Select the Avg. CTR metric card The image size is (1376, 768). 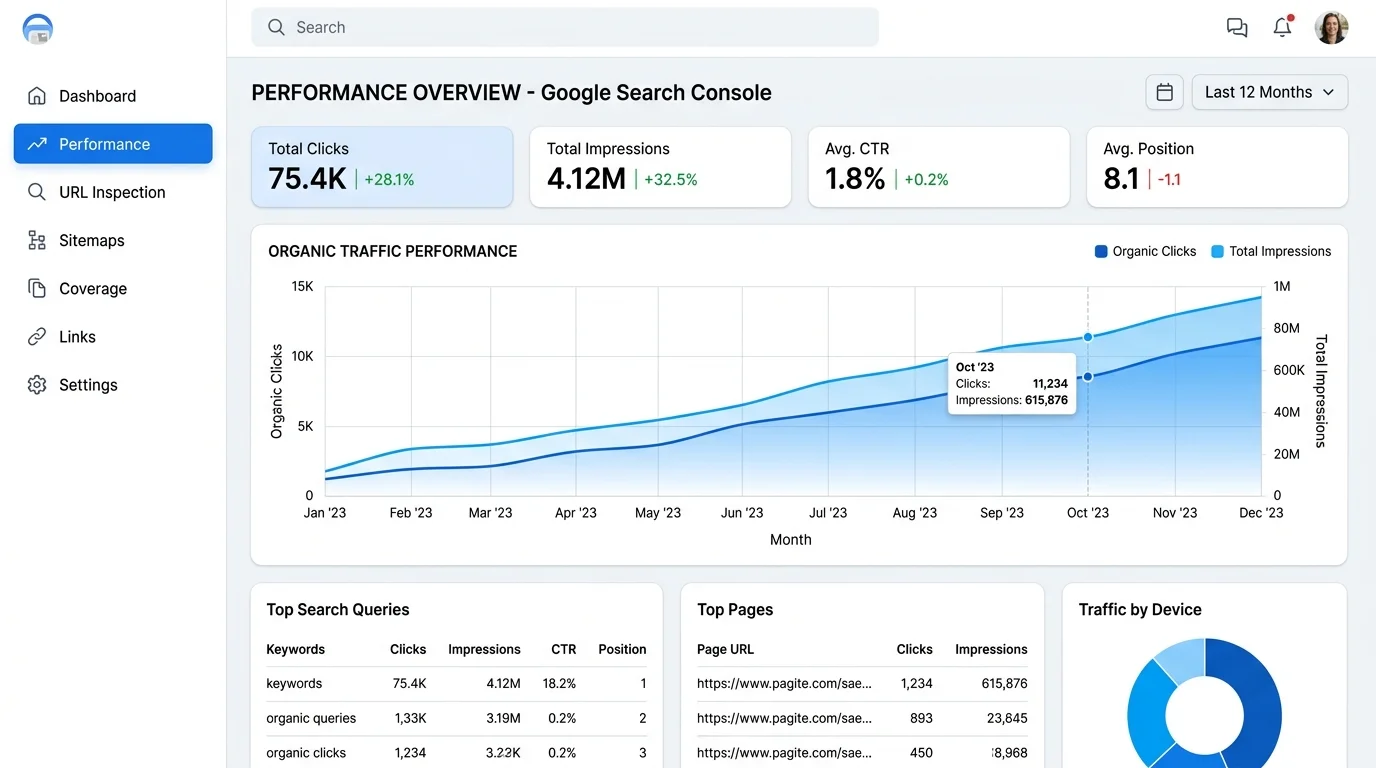click(x=939, y=167)
